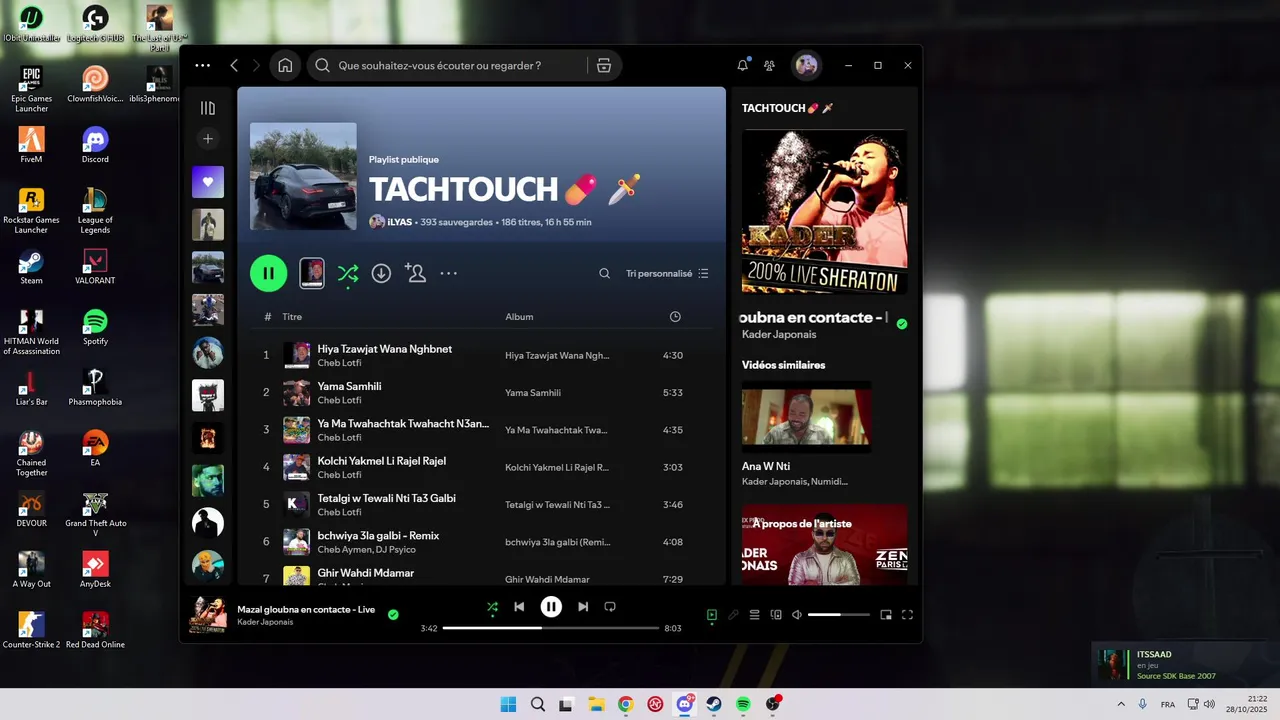Open the now-playing video preview next to shuffle
Viewport: 1280px width, 720px height.
click(x=312, y=273)
